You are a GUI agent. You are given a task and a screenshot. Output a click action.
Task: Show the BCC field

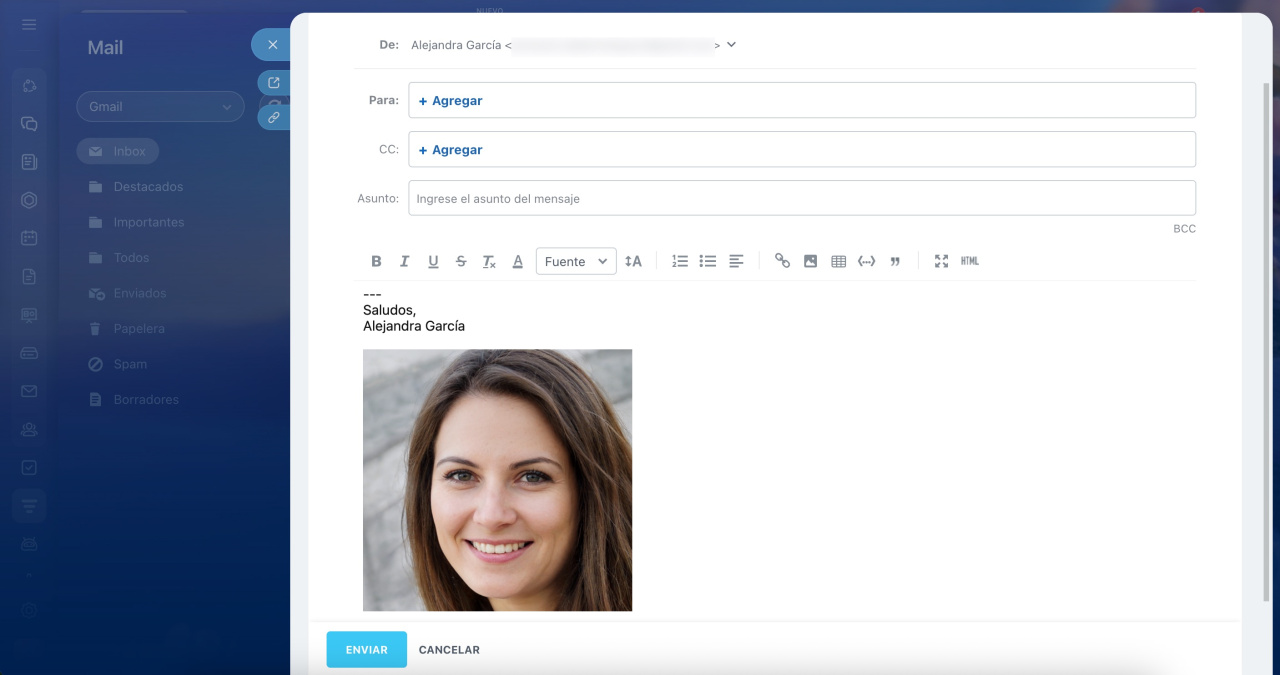pos(1184,229)
